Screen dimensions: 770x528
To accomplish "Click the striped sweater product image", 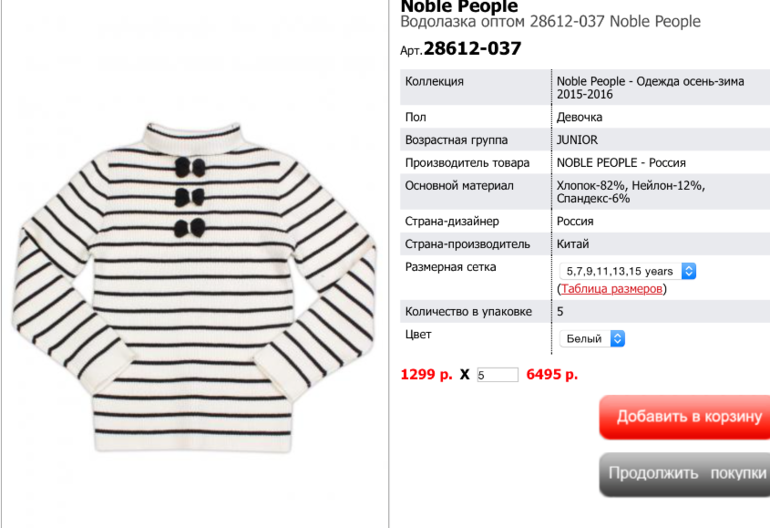I will pyautogui.click(x=194, y=287).
